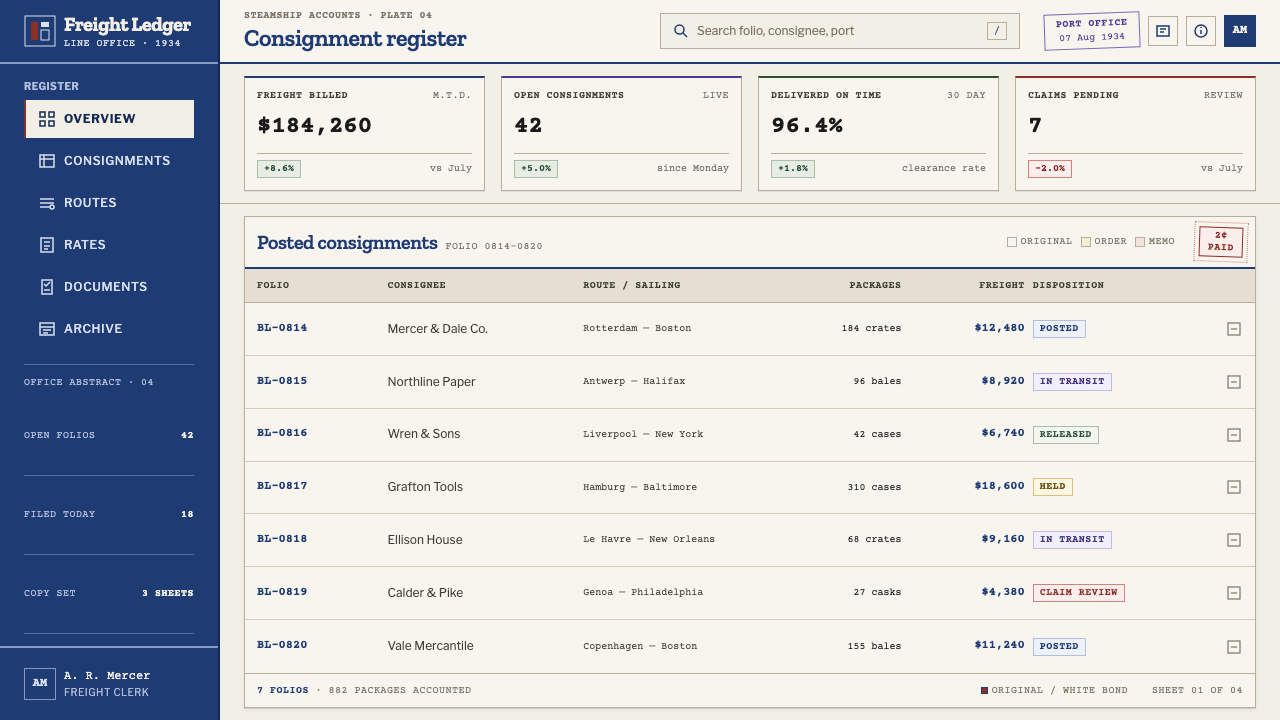Select the Rates menu item
Screen dimensions: 1280x720
coord(109,245)
